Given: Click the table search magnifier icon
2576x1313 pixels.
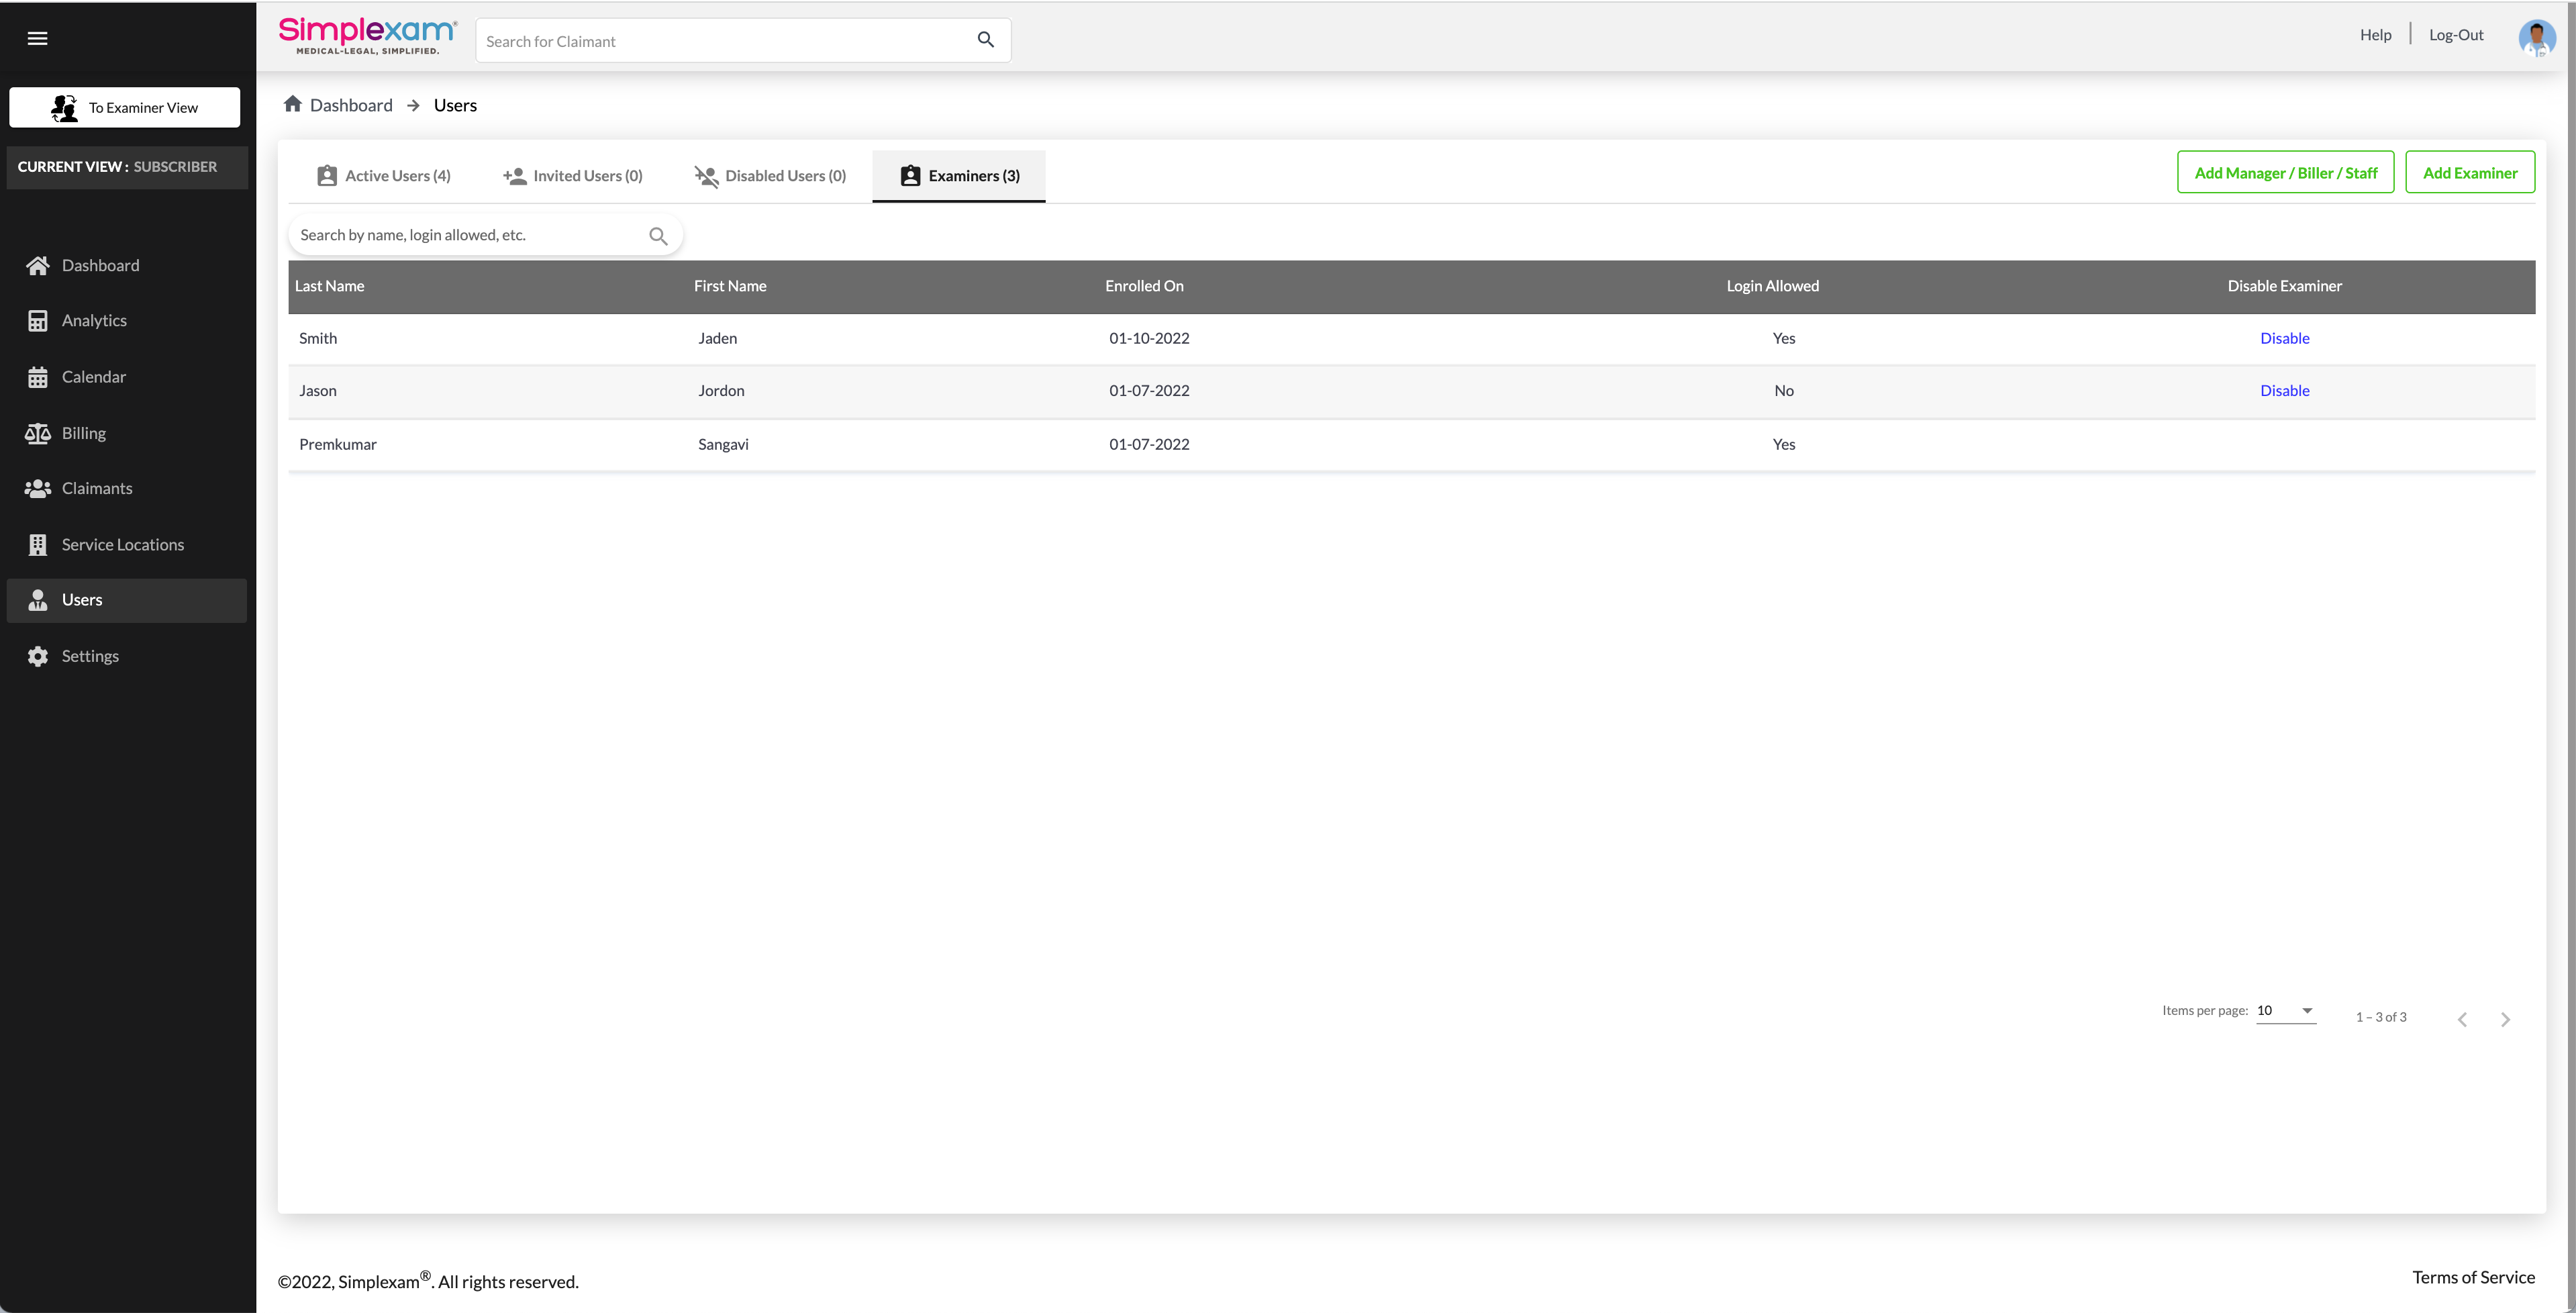Looking at the screenshot, I should [x=658, y=236].
